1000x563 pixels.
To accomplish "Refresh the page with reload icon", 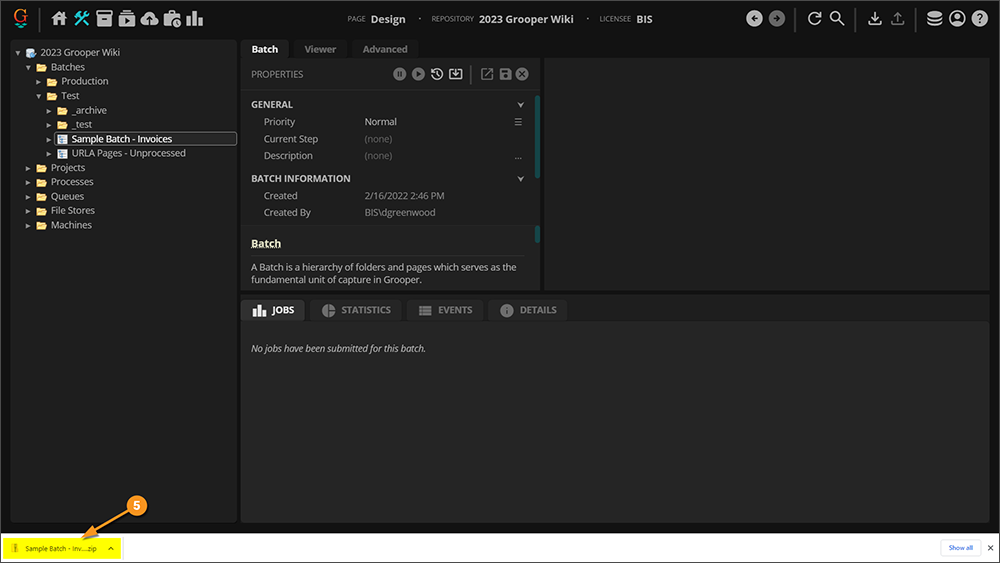I will pyautogui.click(x=814, y=18).
